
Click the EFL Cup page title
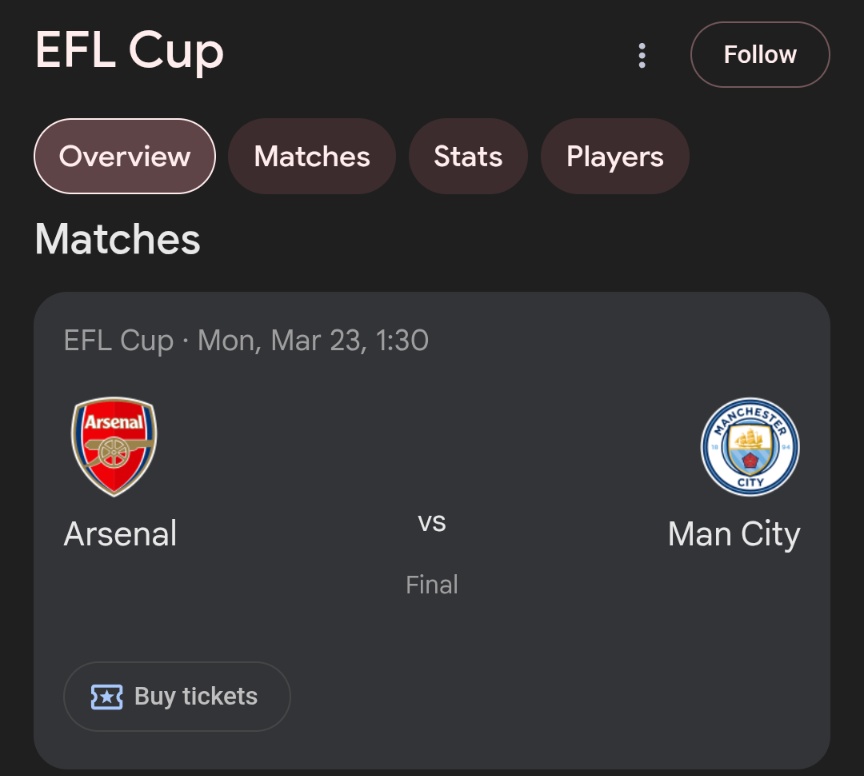[x=129, y=51]
